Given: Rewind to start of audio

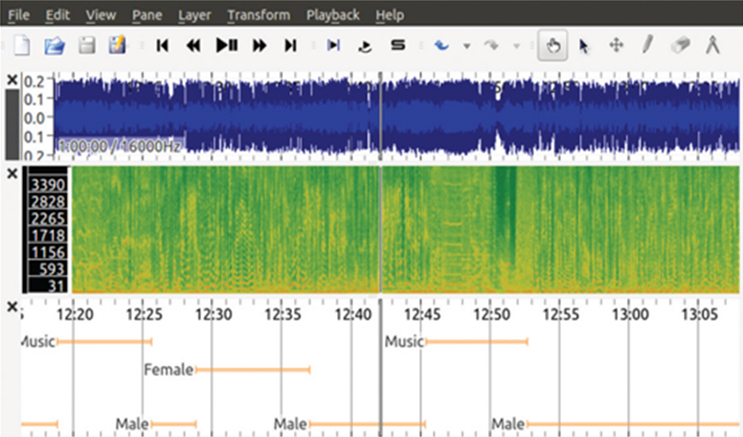Looking at the screenshot, I should (x=163, y=46).
